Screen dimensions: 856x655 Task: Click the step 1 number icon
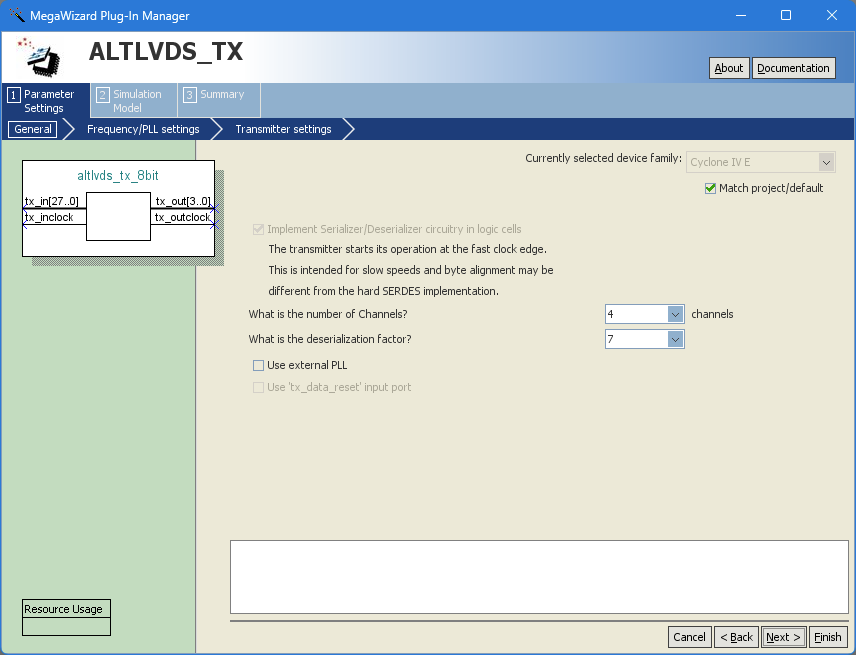[x=14, y=96]
